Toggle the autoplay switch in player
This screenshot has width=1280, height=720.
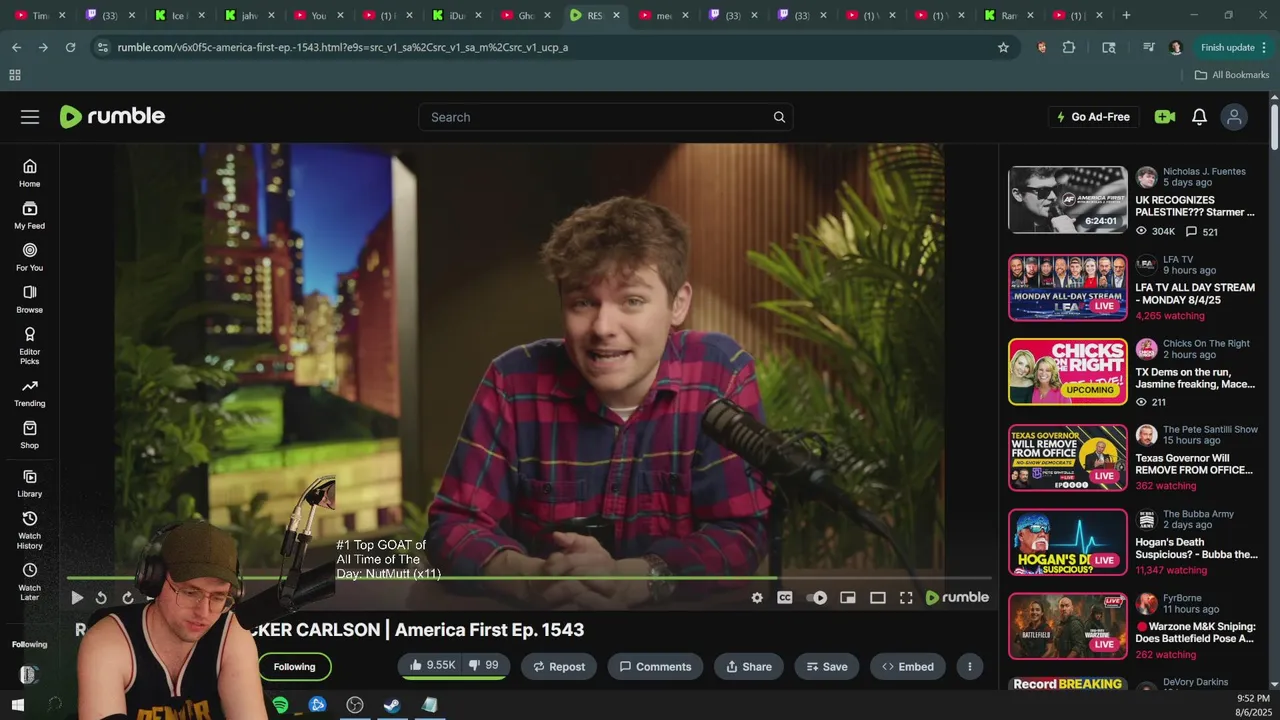point(817,598)
